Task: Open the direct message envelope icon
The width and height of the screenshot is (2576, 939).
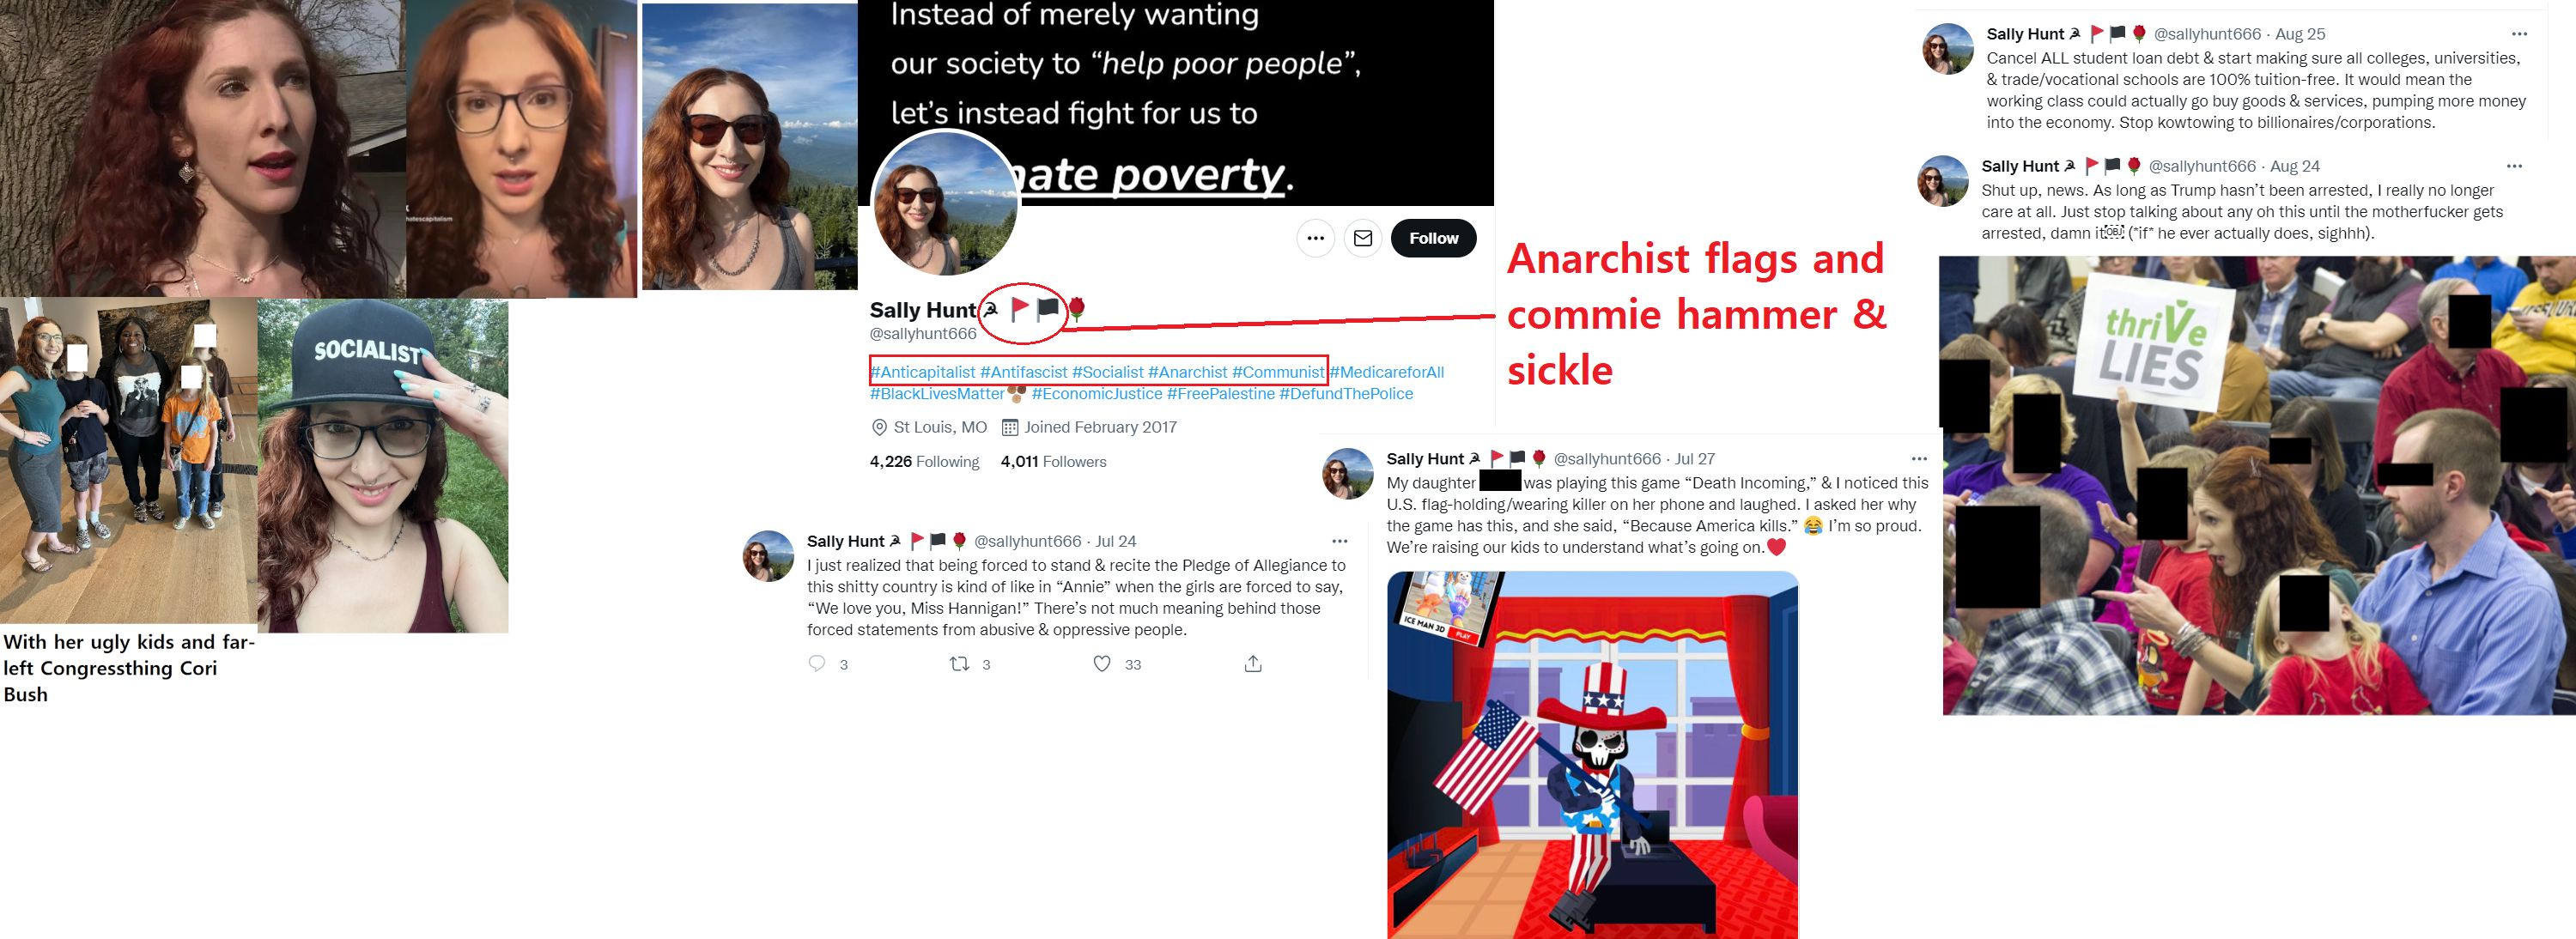Action: point(1362,238)
